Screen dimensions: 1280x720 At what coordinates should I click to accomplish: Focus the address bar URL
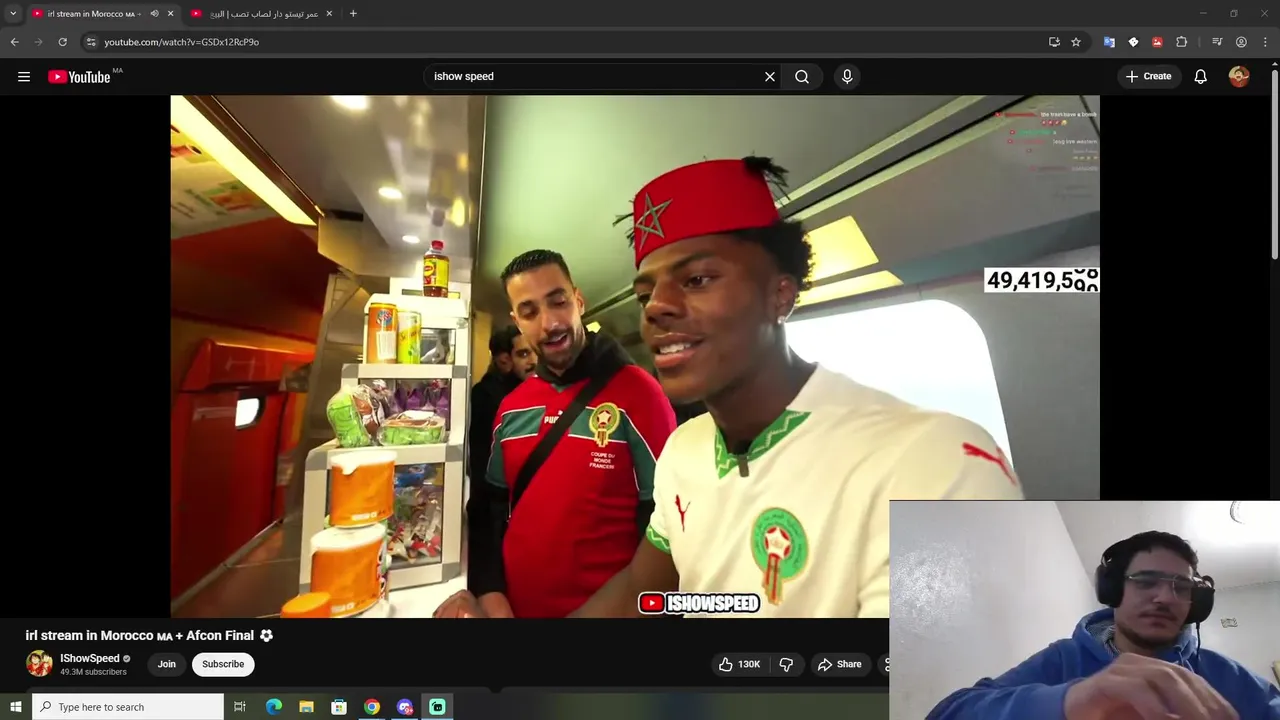point(181,42)
